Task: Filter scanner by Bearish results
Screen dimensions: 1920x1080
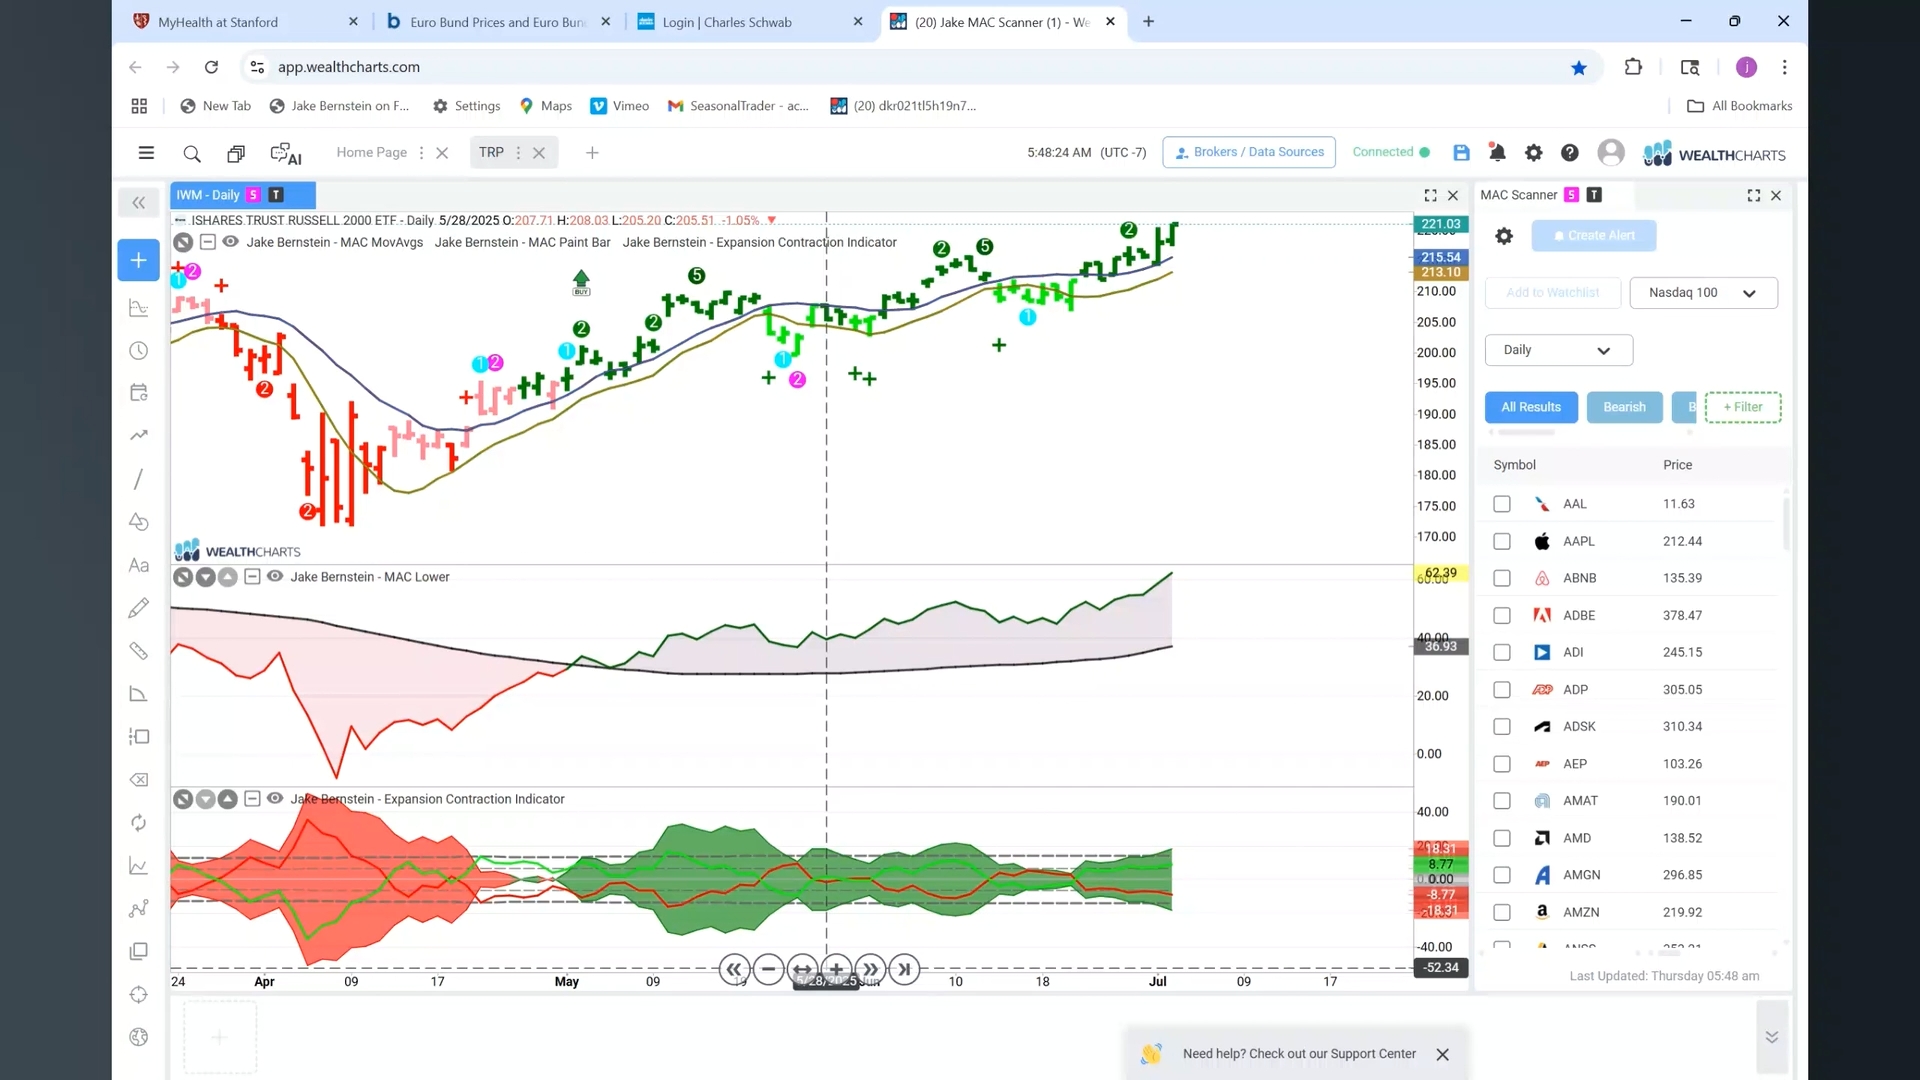Action: (x=1624, y=407)
